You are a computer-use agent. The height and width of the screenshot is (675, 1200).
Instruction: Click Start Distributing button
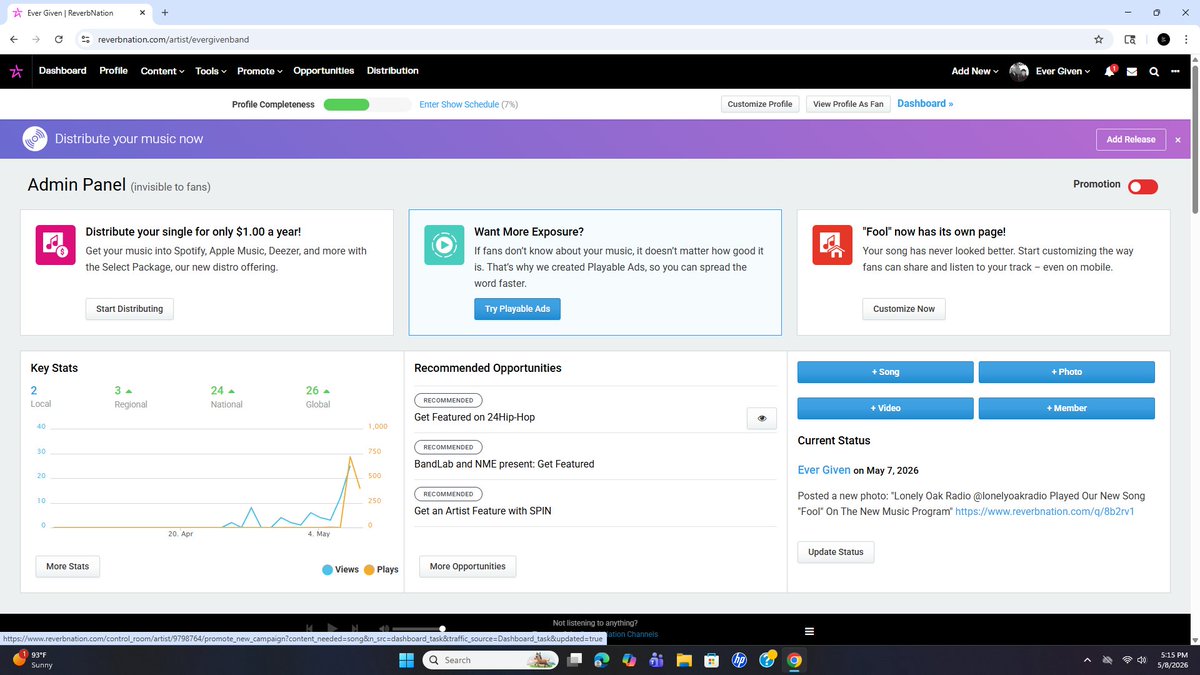(130, 309)
